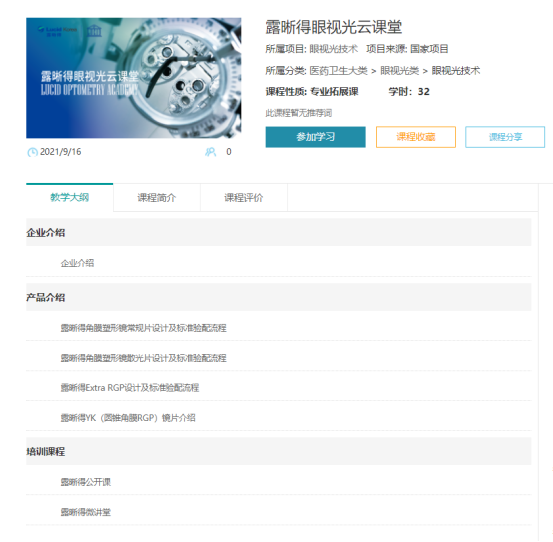Click the clock icon beside 2021/9/16

[x=32, y=152]
